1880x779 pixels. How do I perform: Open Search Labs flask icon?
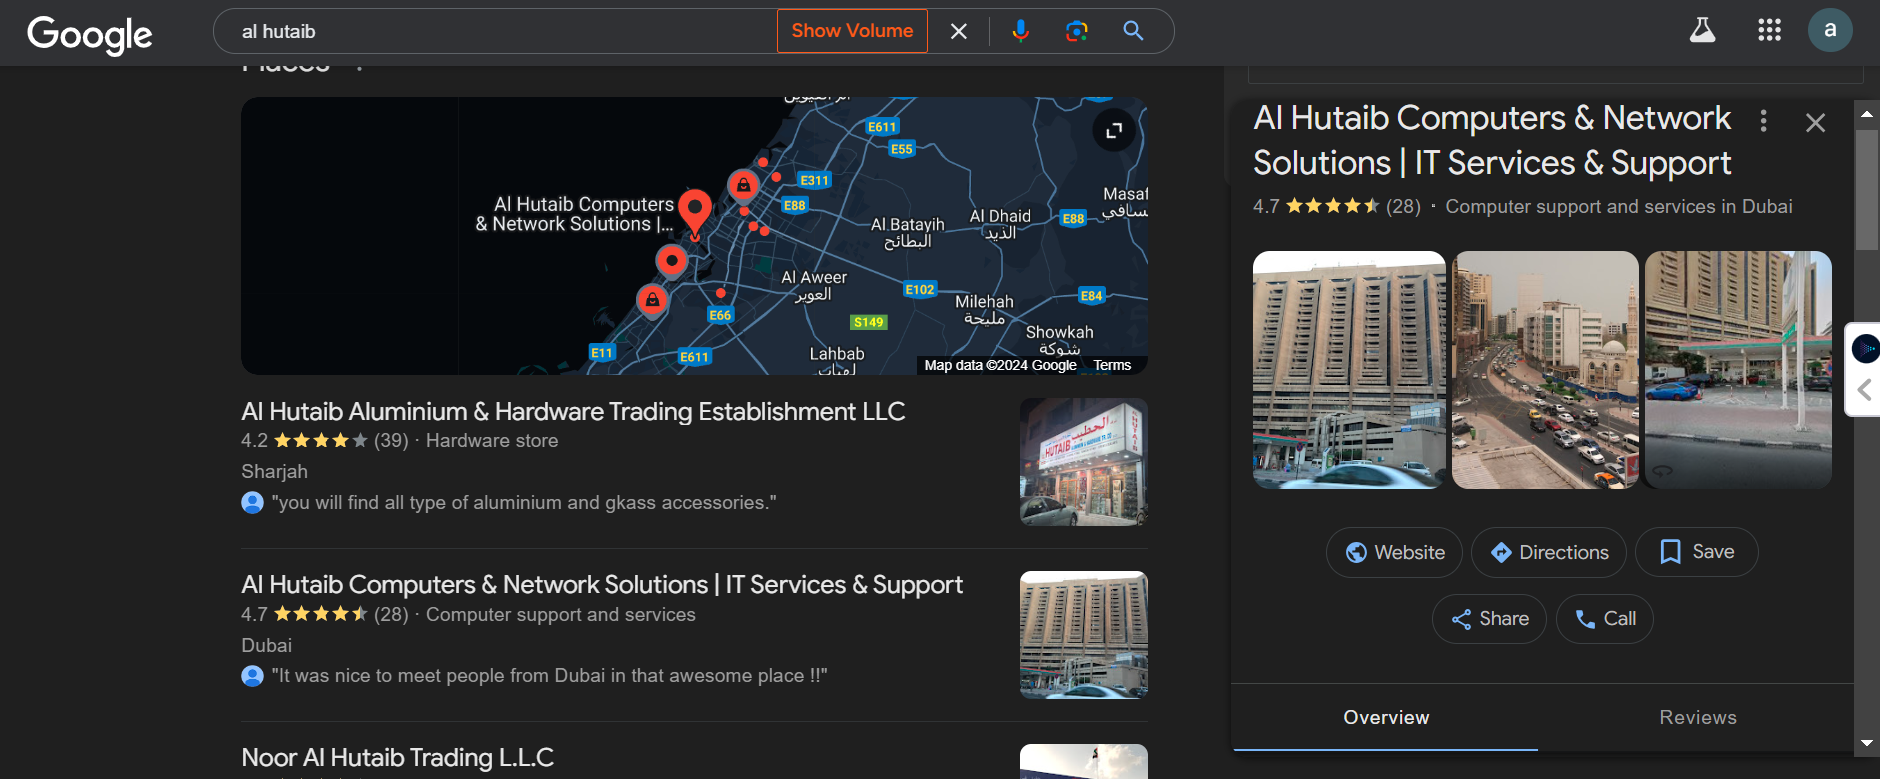pos(1702,30)
